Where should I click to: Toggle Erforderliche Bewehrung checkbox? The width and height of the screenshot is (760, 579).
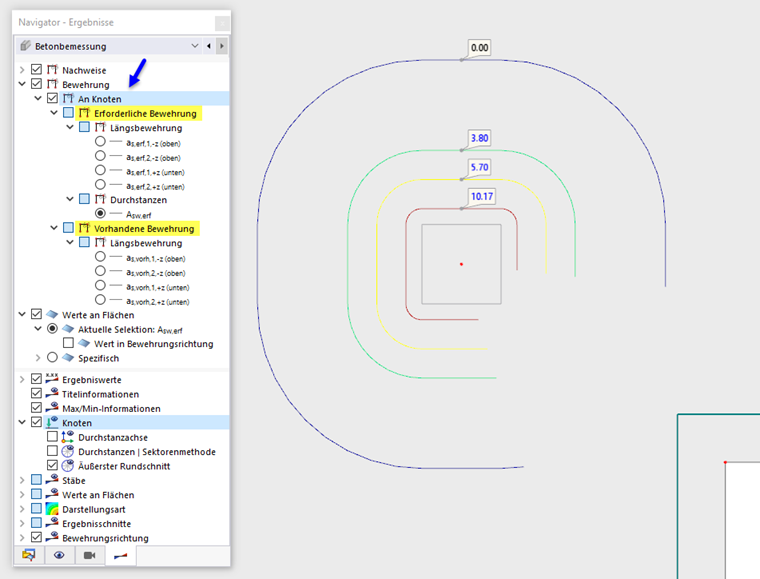pyautogui.click(x=68, y=113)
